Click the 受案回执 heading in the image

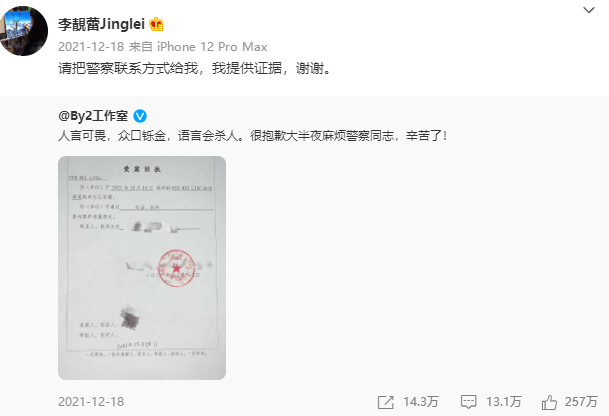142,169
